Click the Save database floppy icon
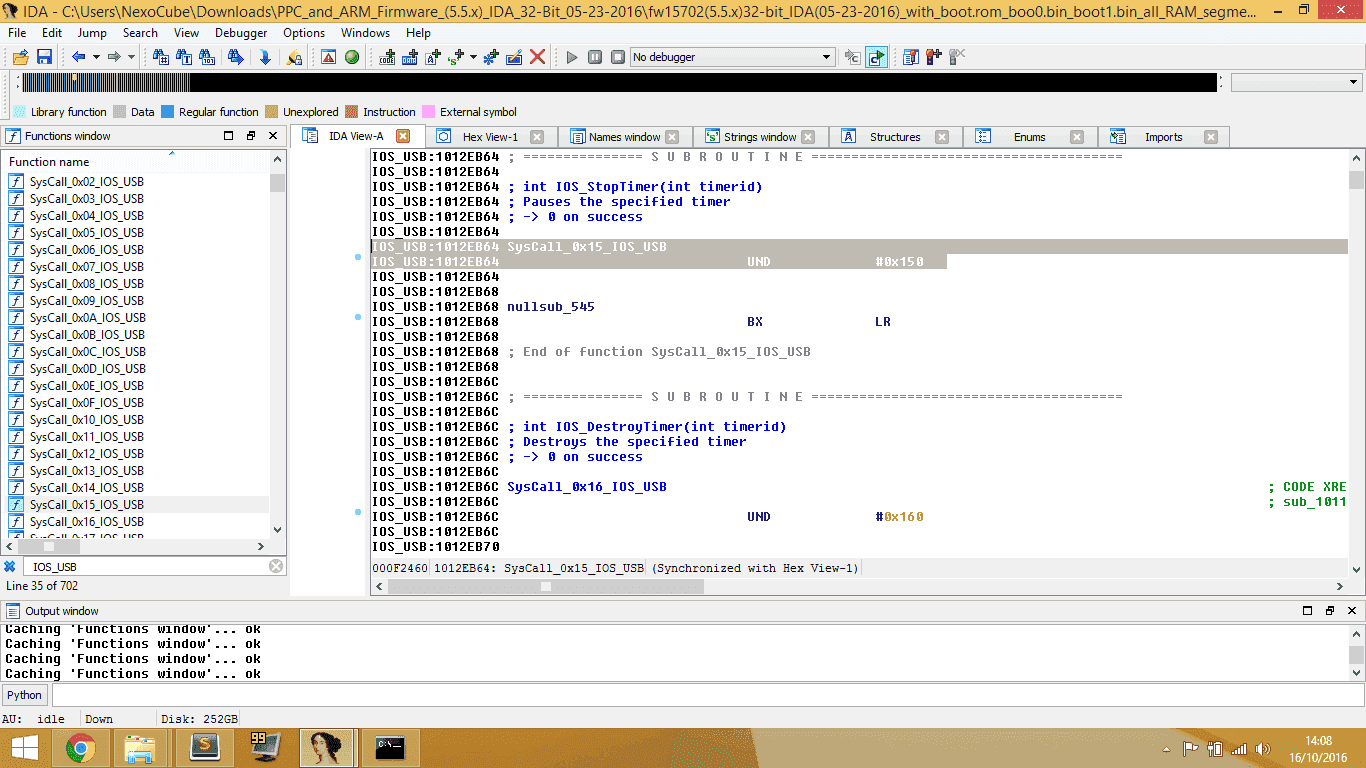The width and height of the screenshot is (1366, 768). pos(44,57)
